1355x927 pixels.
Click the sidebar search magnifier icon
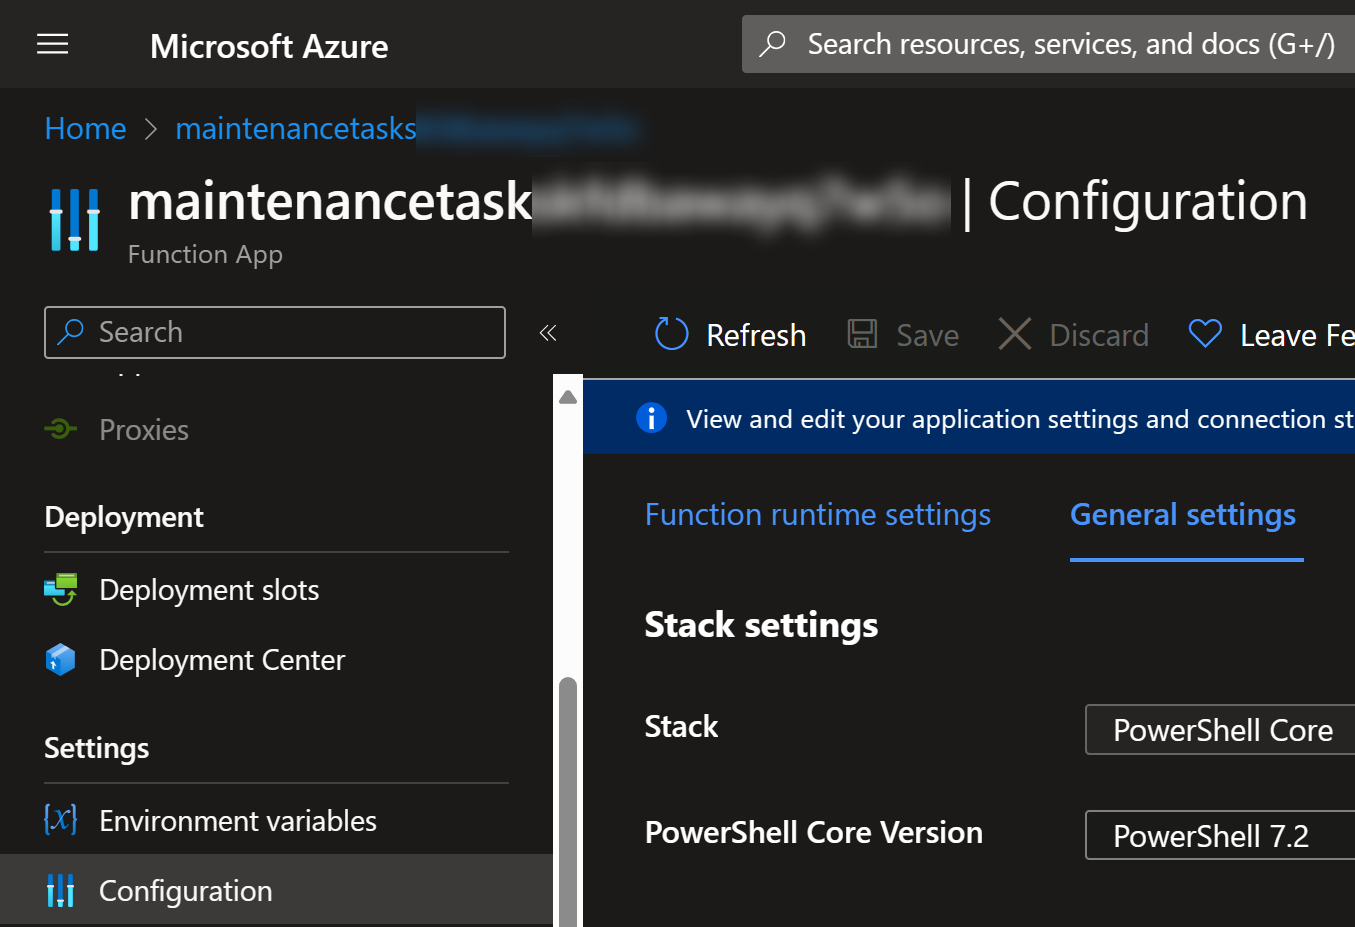tap(70, 332)
